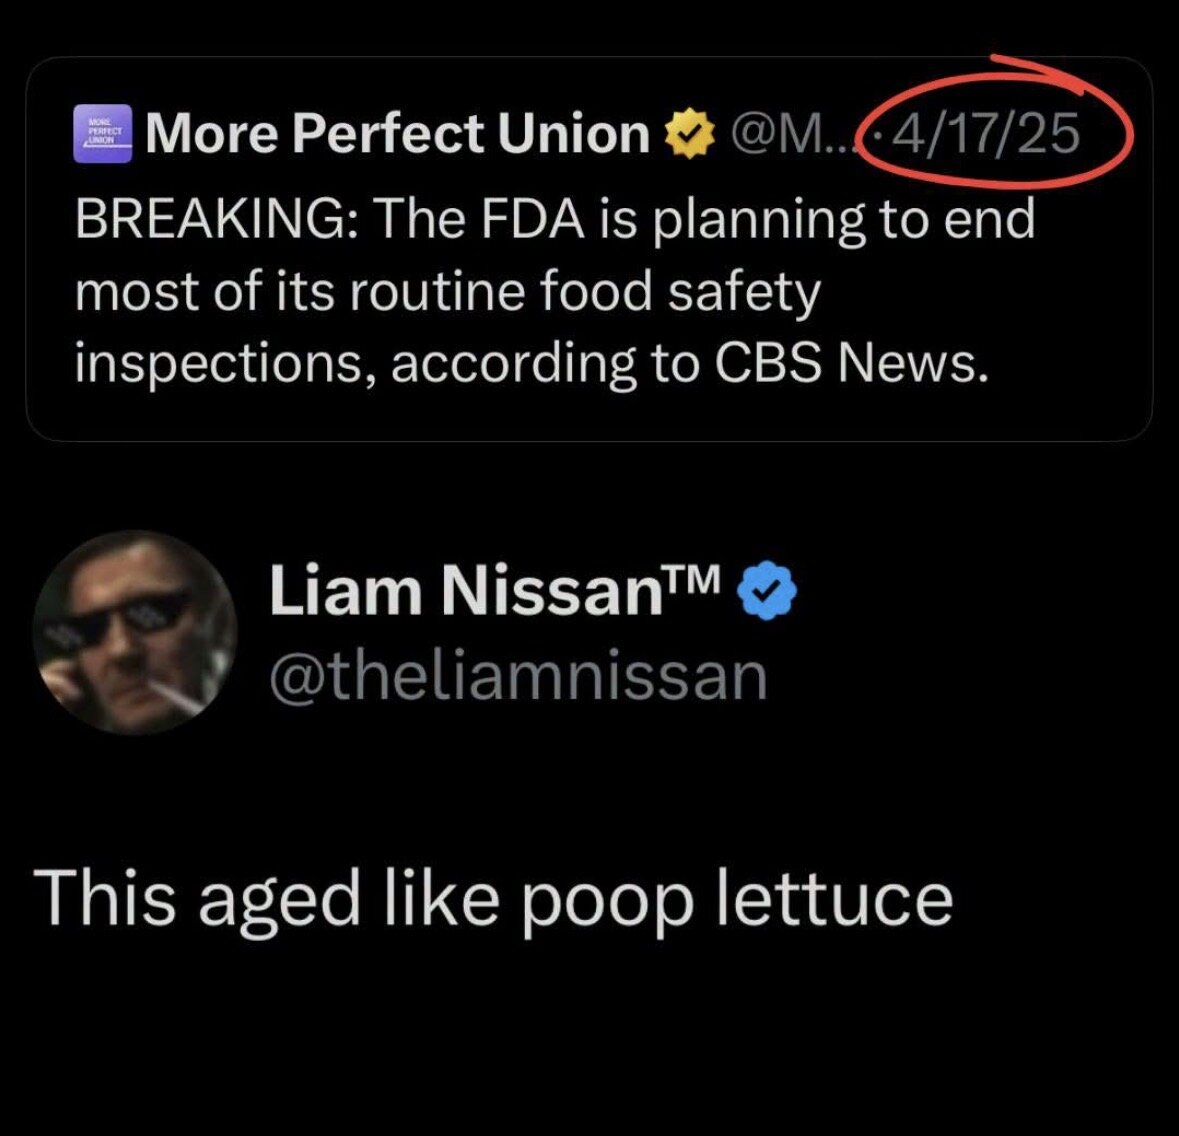Screen dimensions: 1179x1136
Task: Open the quoted tweet about FDA inspections
Action: coord(590,248)
